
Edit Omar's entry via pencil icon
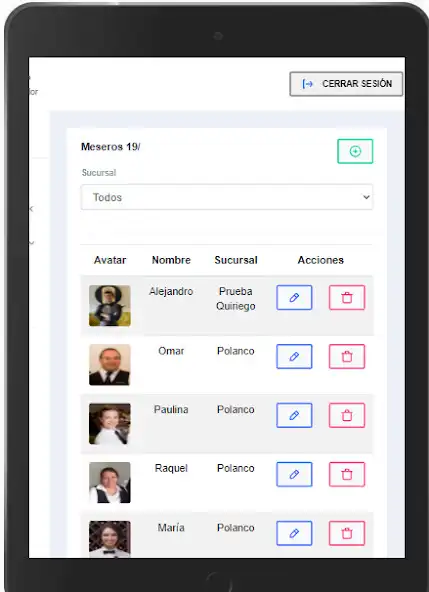294,356
